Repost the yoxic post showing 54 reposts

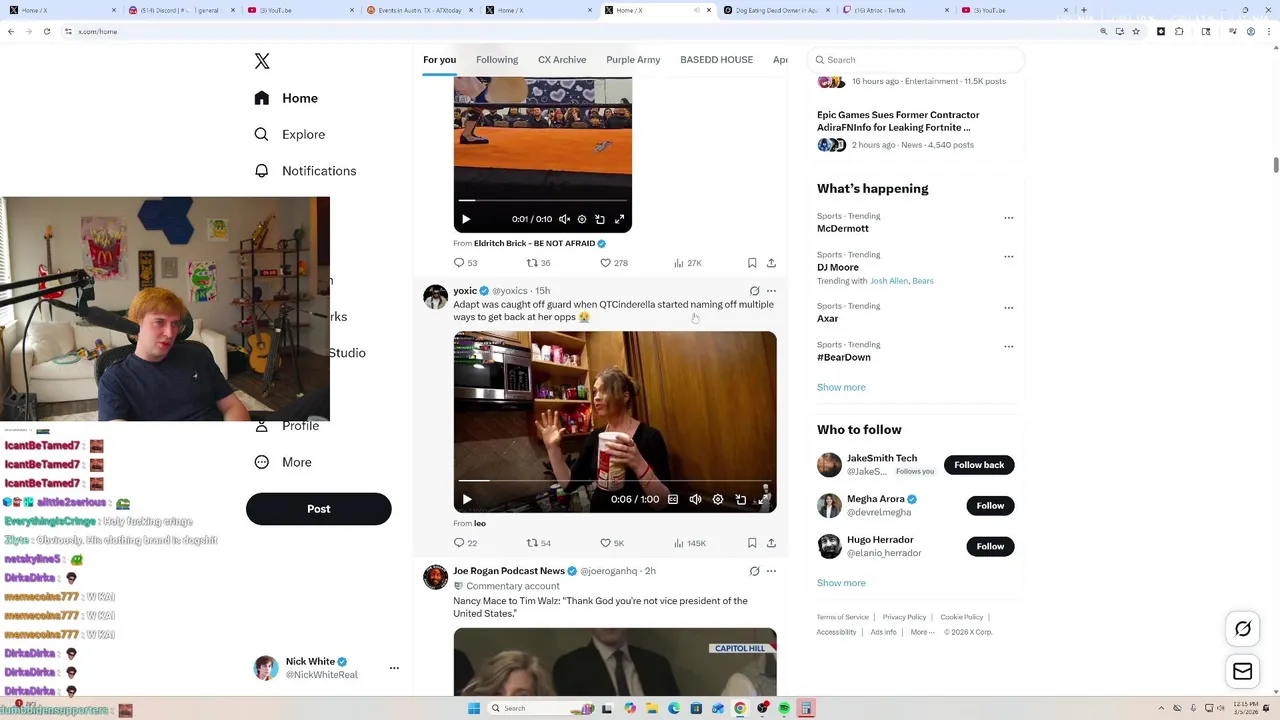tap(539, 543)
